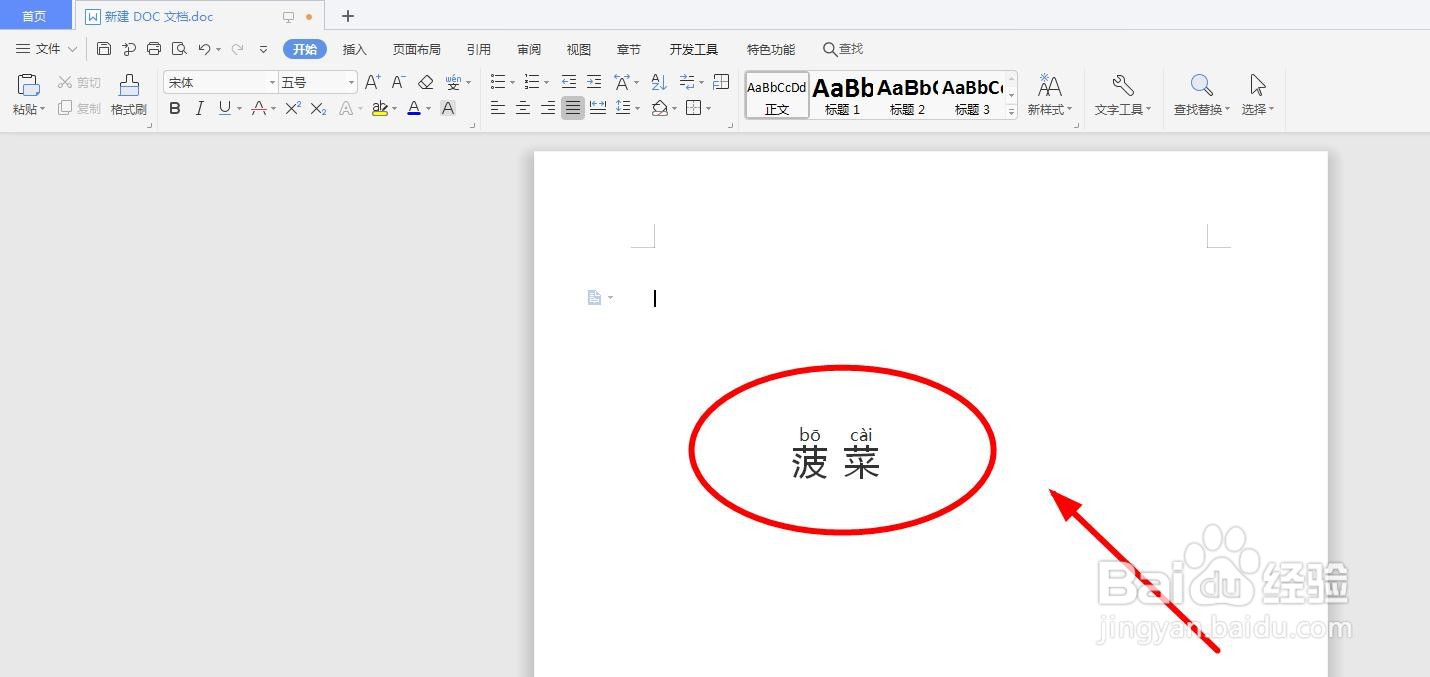Open the 页面布局 ribbon tab
1430x677 pixels.
point(416,48)
